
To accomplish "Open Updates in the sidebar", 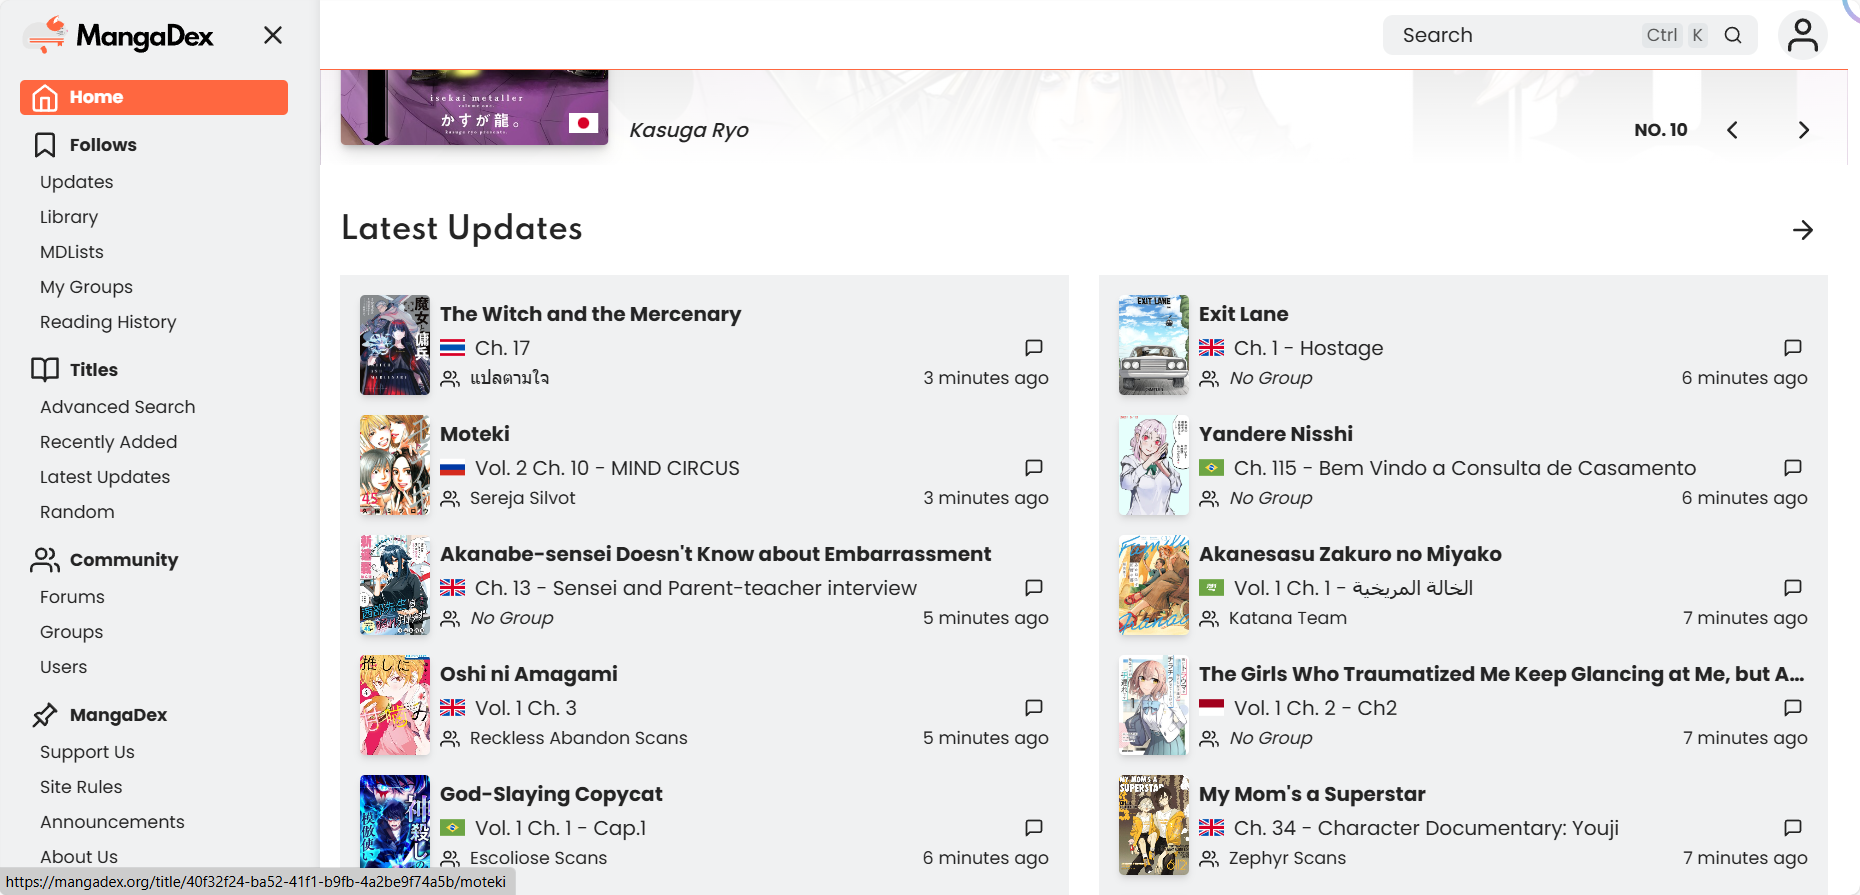I will pyautogui.click(x=77, y=182).
